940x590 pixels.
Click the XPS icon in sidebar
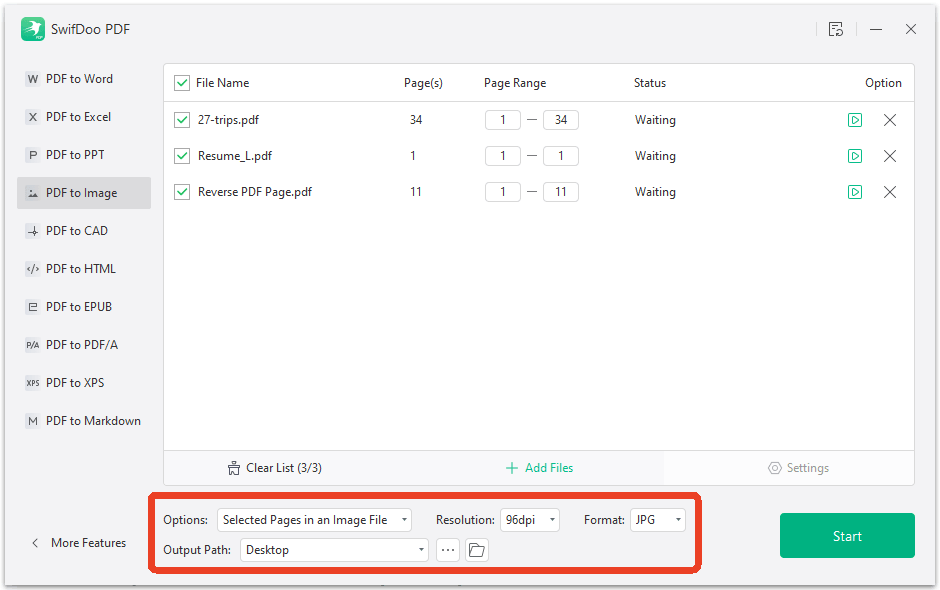tap(33, 383)
